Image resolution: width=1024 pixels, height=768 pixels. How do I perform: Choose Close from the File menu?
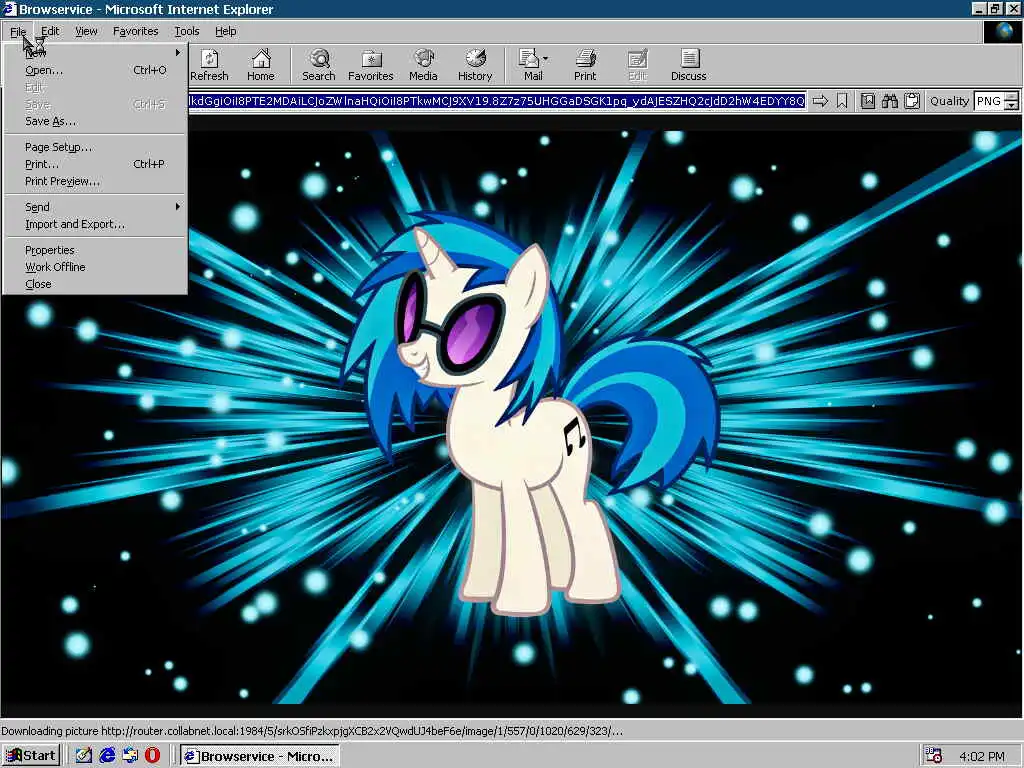tap(95, 284)
